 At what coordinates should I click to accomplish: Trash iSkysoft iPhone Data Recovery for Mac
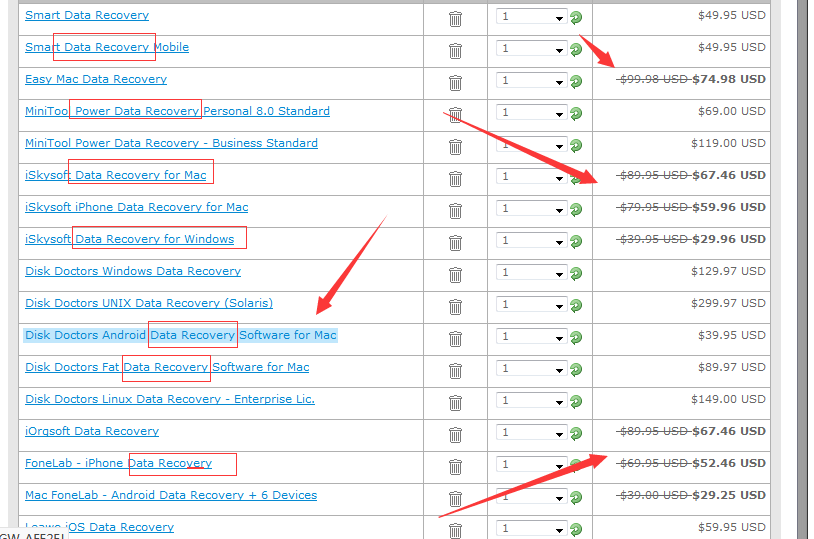pyautogui.click(x=455, y=211)
